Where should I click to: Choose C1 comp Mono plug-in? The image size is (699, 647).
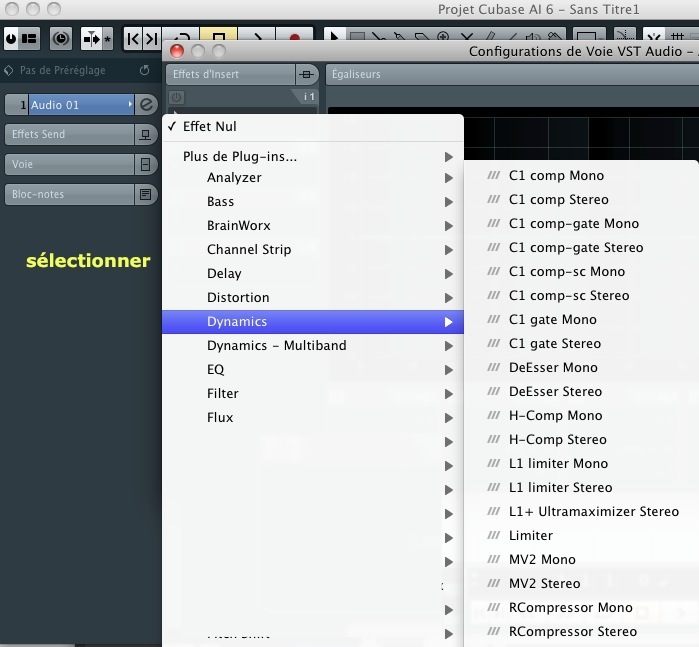581,176
